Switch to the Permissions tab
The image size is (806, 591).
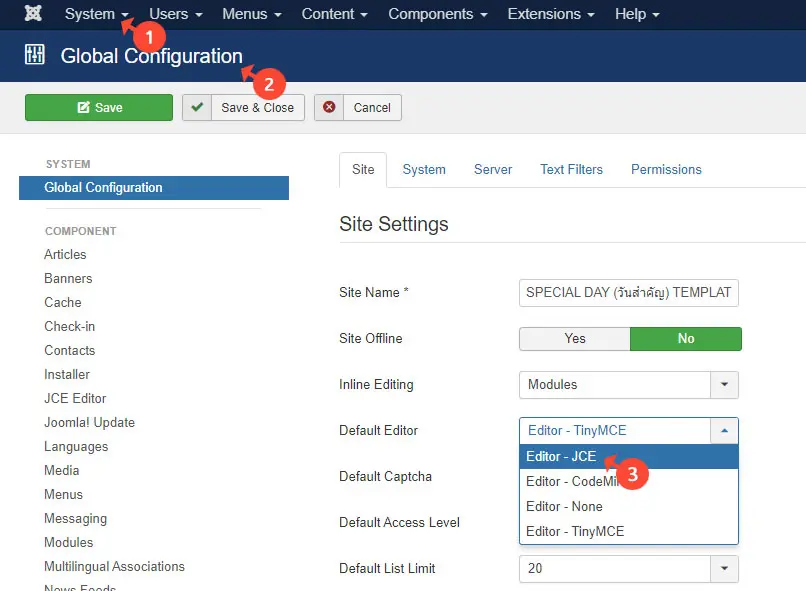(666, 170)
